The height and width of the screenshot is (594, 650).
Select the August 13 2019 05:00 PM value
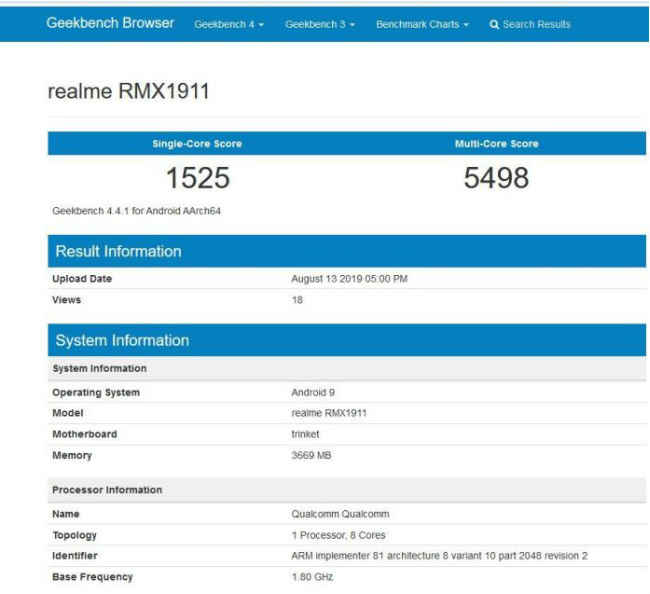349,279
